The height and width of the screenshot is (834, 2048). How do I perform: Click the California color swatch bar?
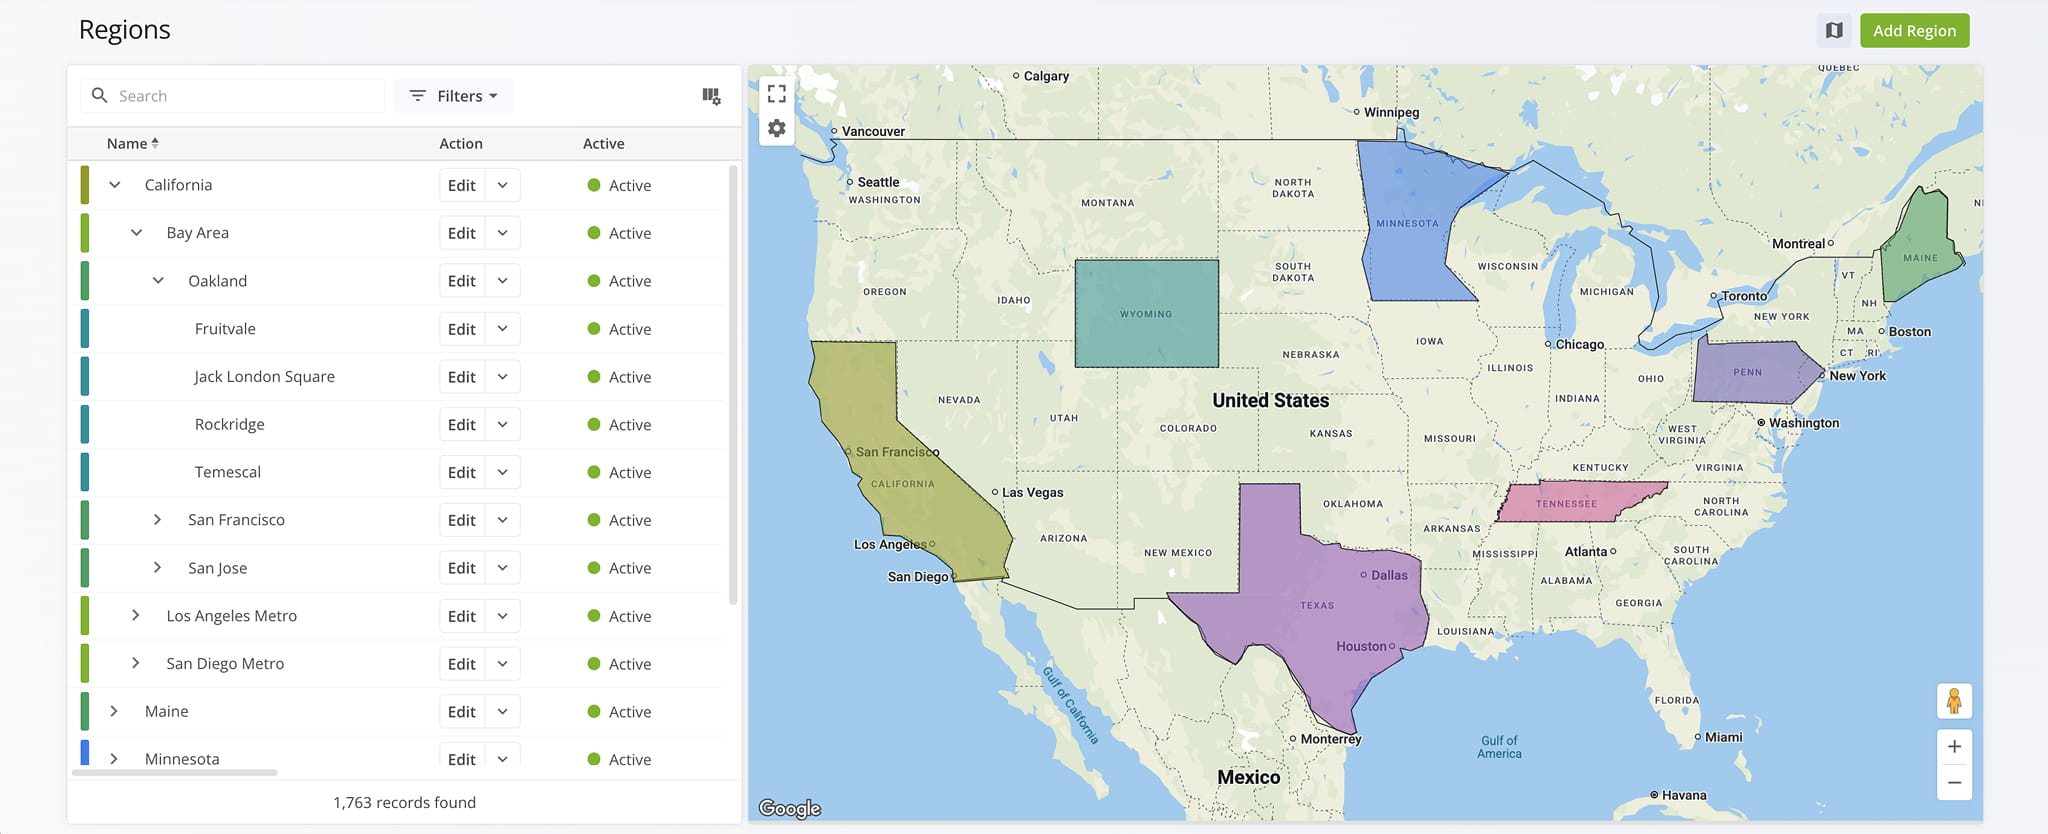pos(85,185)
